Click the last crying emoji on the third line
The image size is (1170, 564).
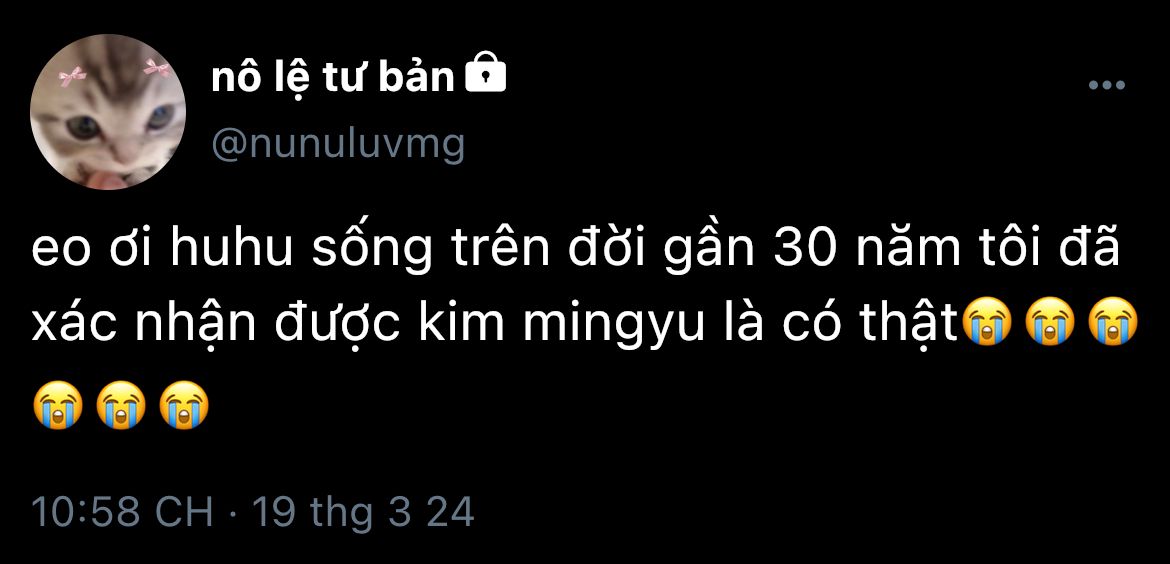tap(185, 407)
